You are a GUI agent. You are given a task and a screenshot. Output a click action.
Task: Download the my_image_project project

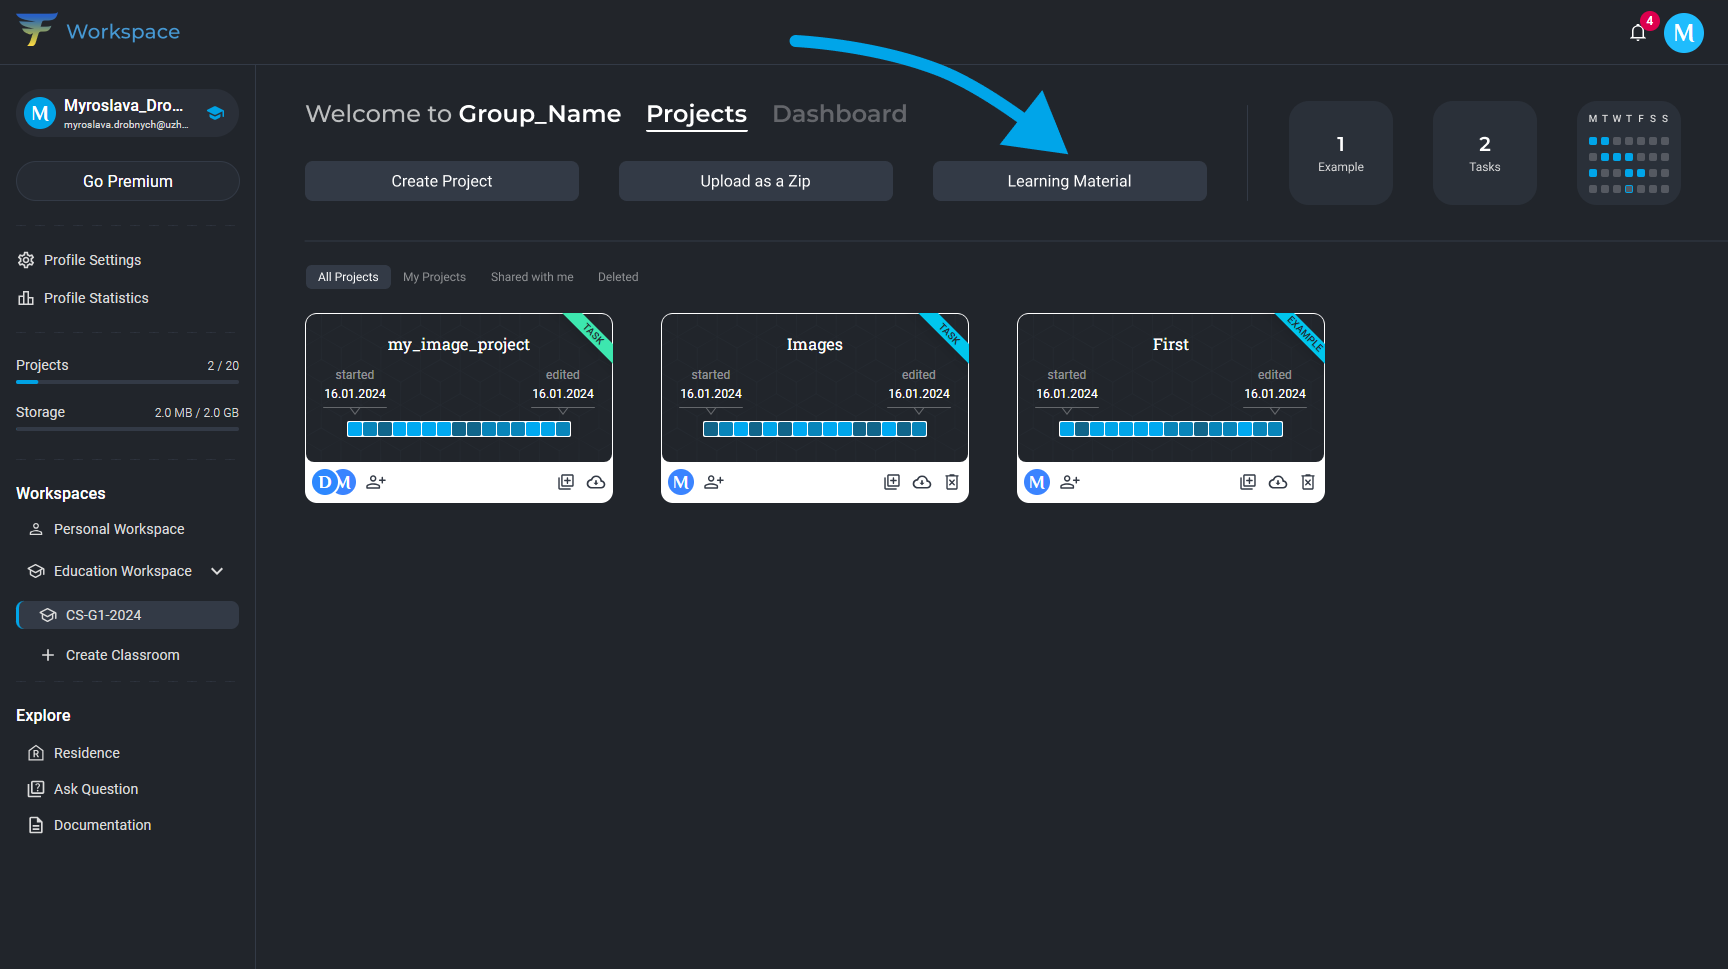(x=596, y=482)
